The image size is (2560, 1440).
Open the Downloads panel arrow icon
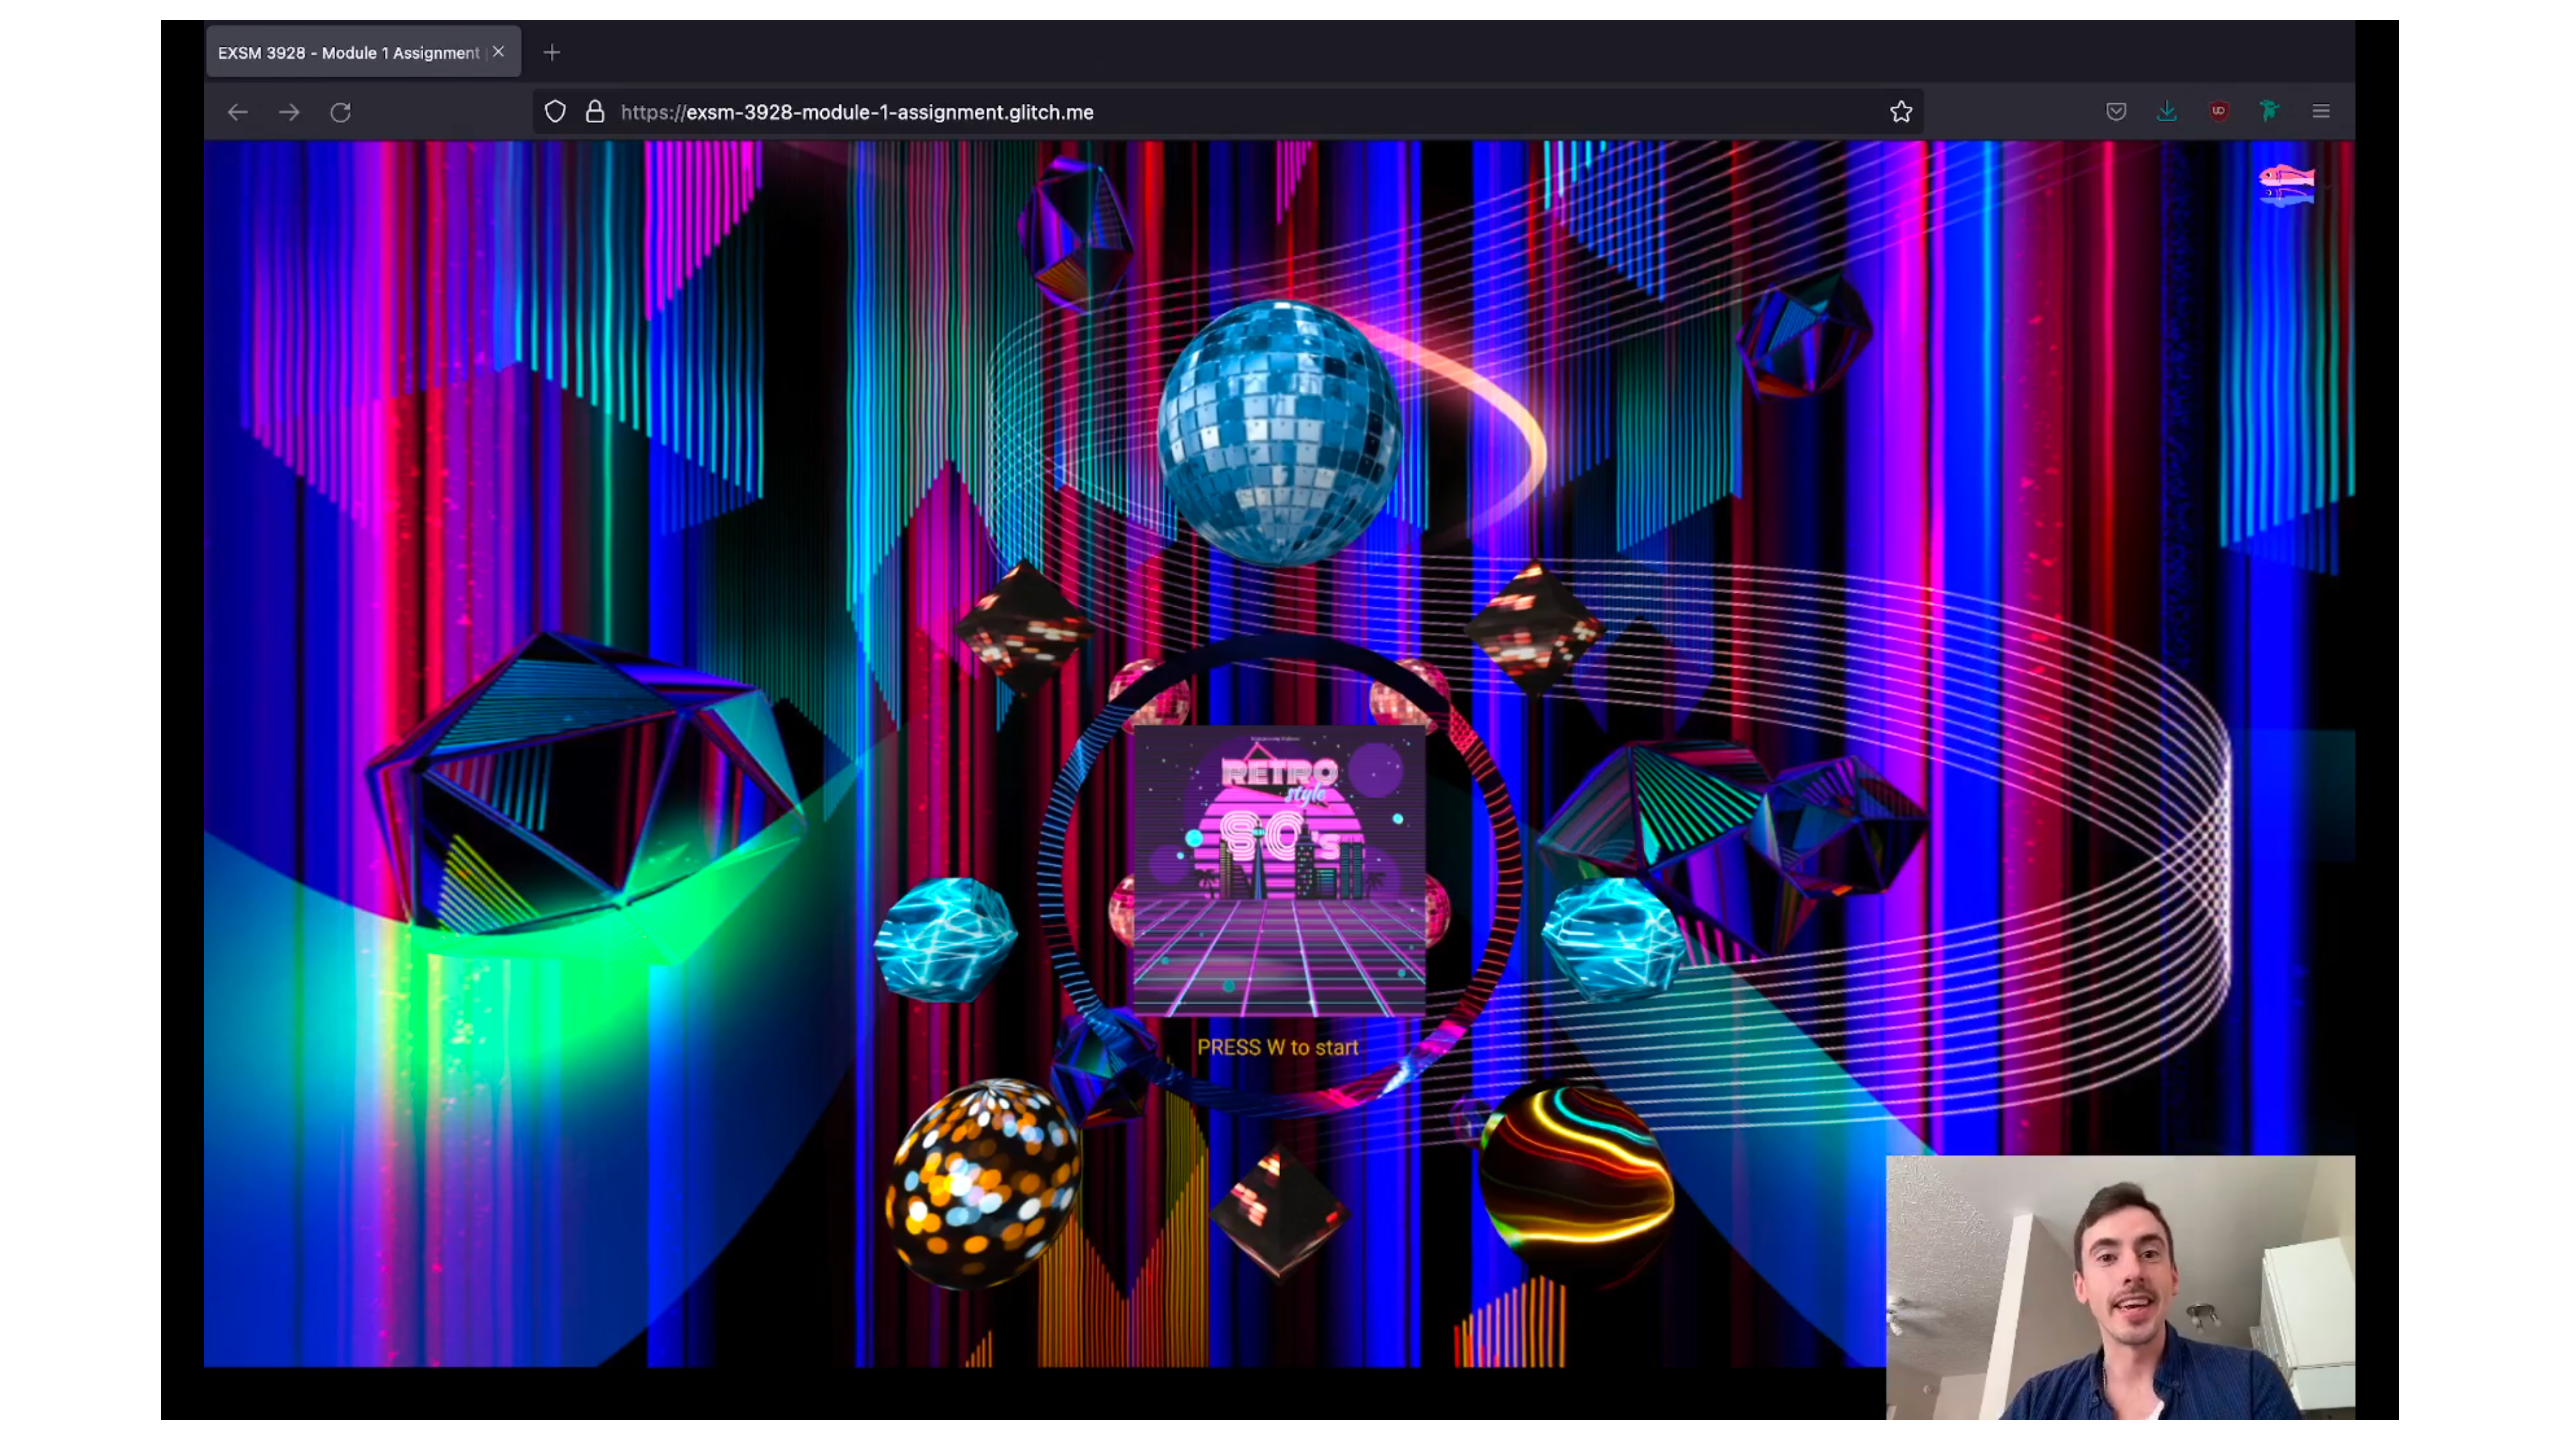[x=2167, y=111]
